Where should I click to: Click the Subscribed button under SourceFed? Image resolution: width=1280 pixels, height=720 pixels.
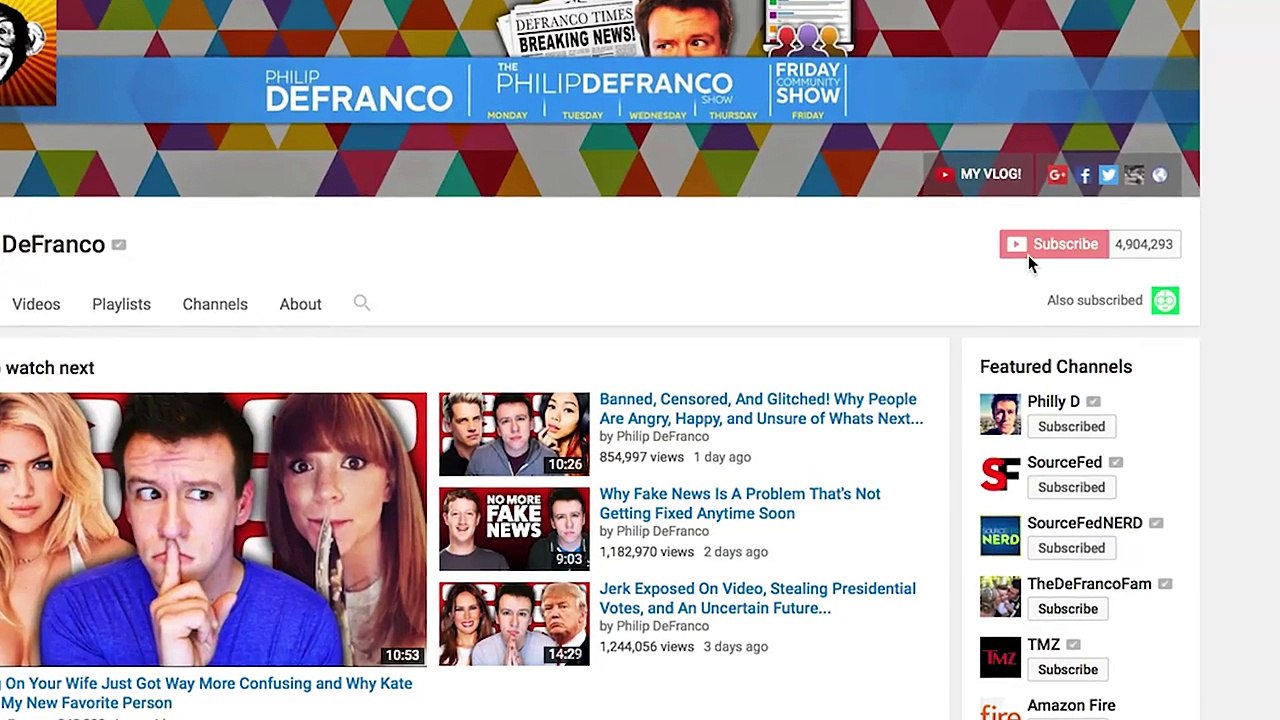[x=1071, y=488]
